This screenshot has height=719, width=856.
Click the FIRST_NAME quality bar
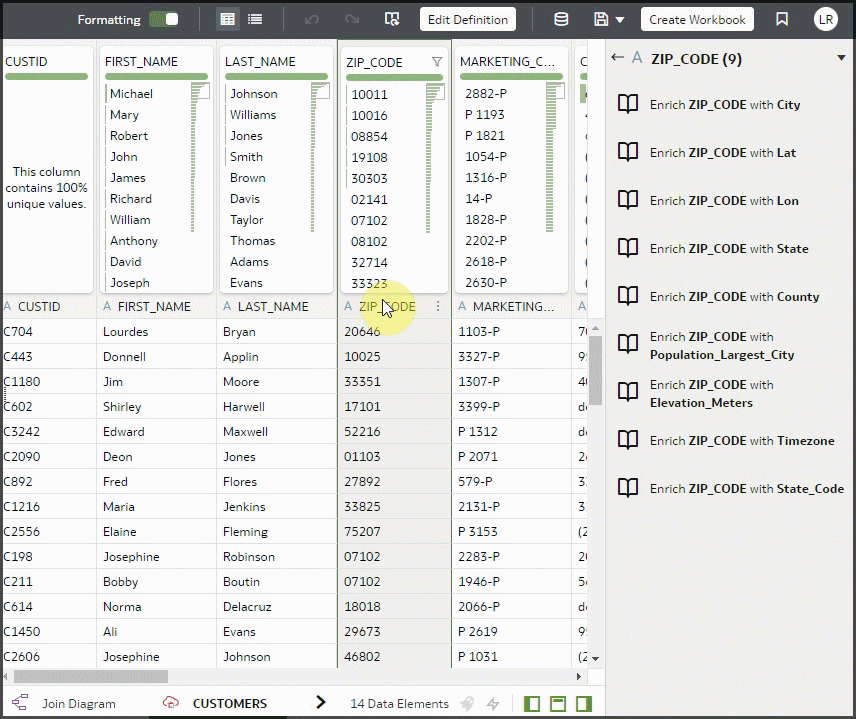156,76
